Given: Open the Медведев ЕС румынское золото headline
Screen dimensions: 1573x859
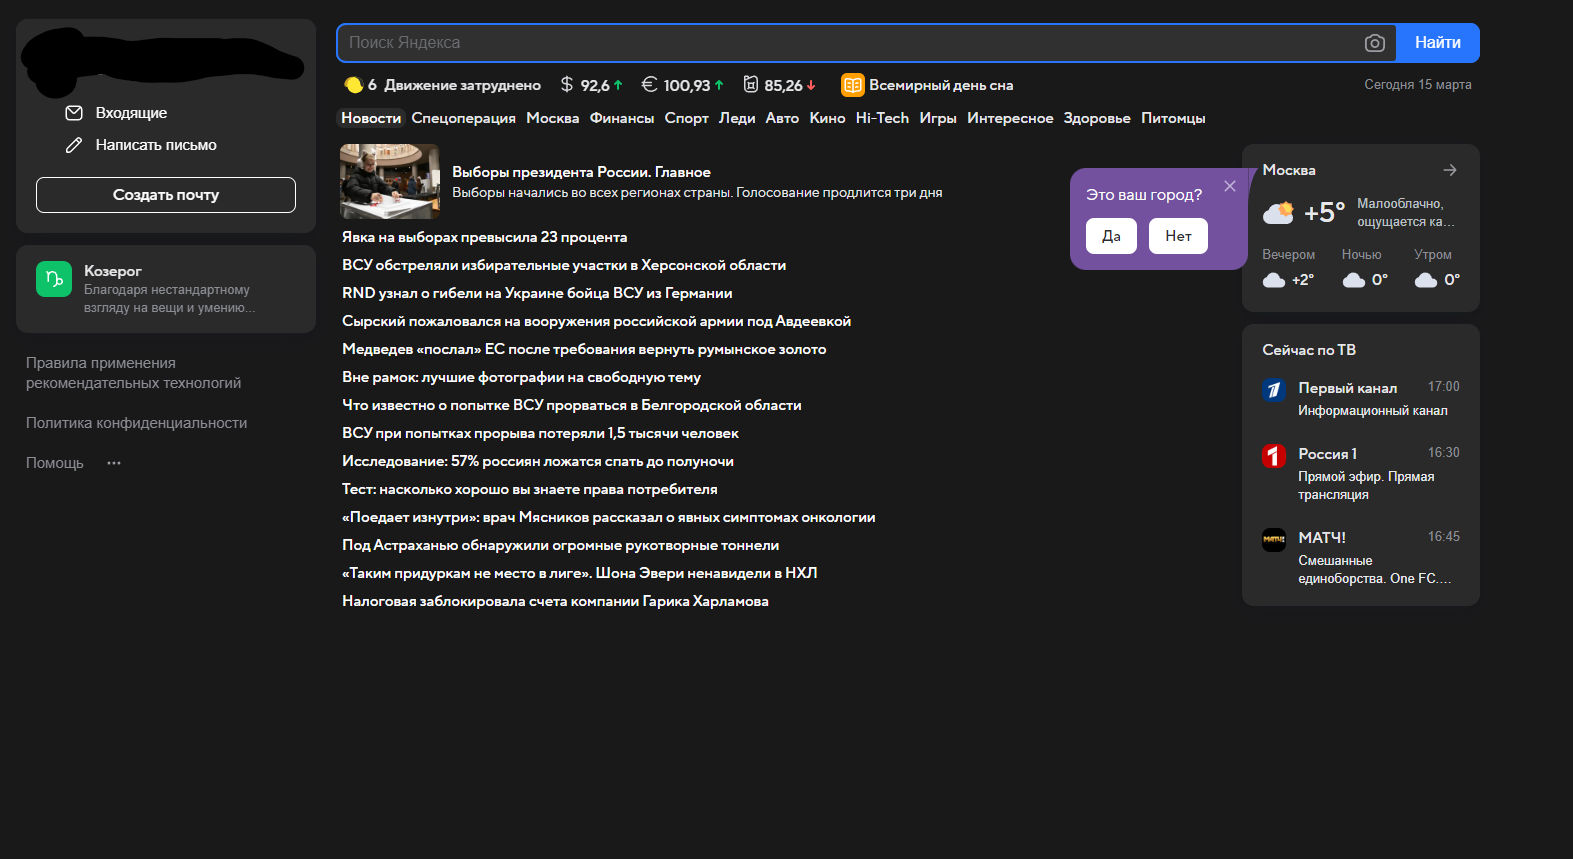Looking at the screenshot, I should pos(584,349).
